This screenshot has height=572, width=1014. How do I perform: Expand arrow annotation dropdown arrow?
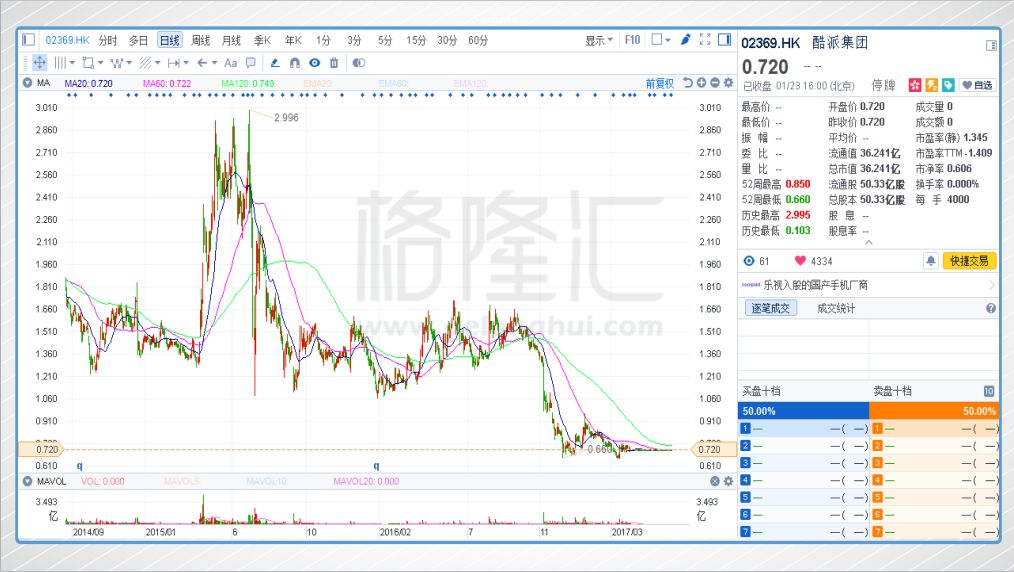click(x=214, y=63)
